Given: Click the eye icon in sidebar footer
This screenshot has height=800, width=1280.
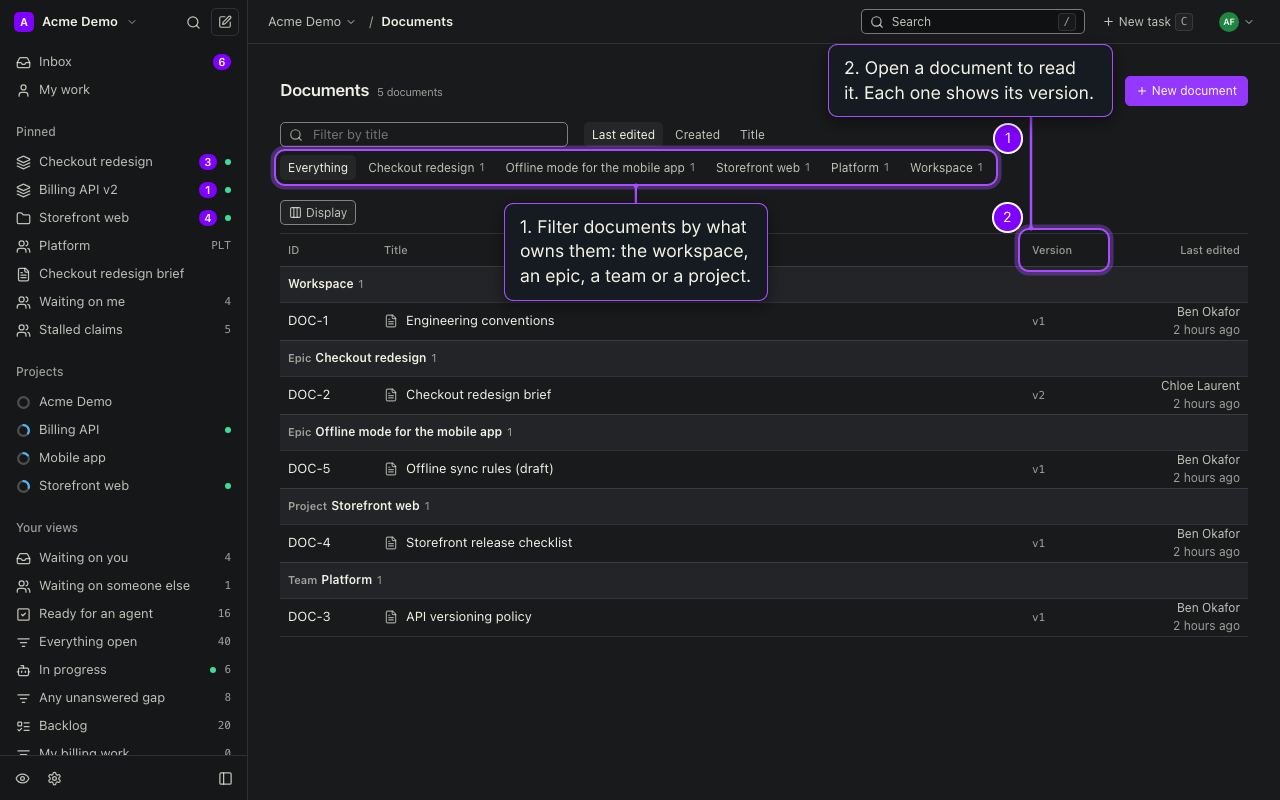Looking at the screenshot, I should click(22, 779).
